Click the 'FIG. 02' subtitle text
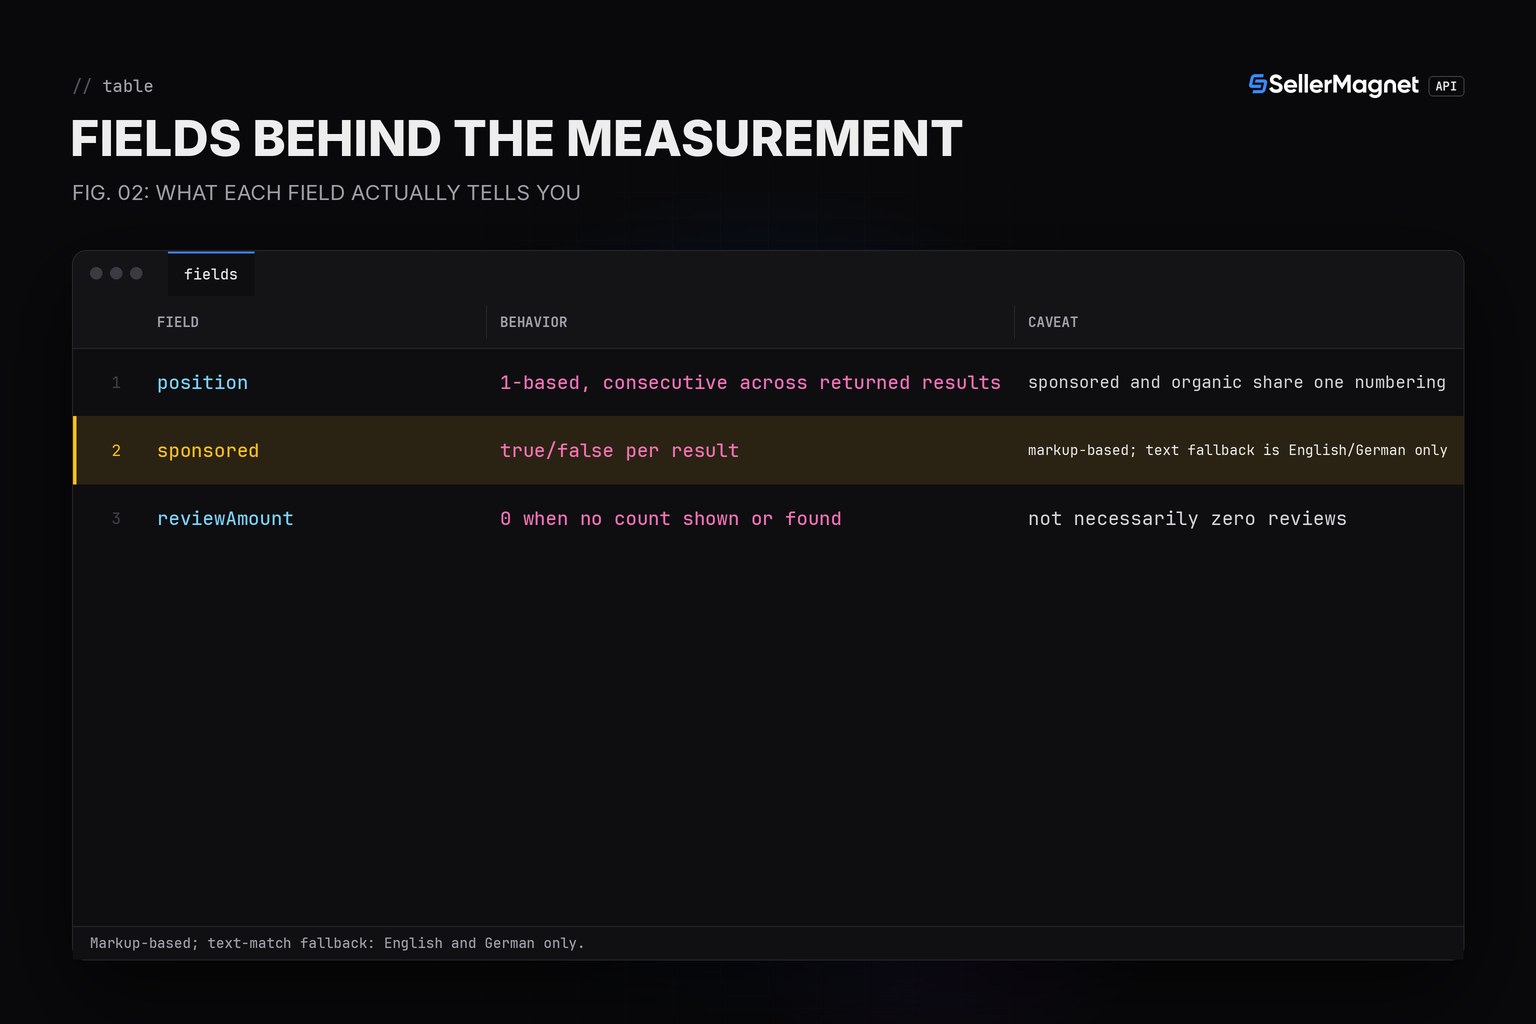This screenshot has height=1024, width=1536. point(326,192)
